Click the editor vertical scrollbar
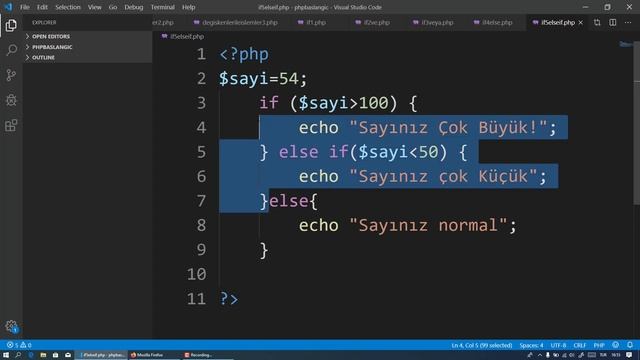Image resolution: width=640 pixels, height=360 pixels. coord(637,122)
